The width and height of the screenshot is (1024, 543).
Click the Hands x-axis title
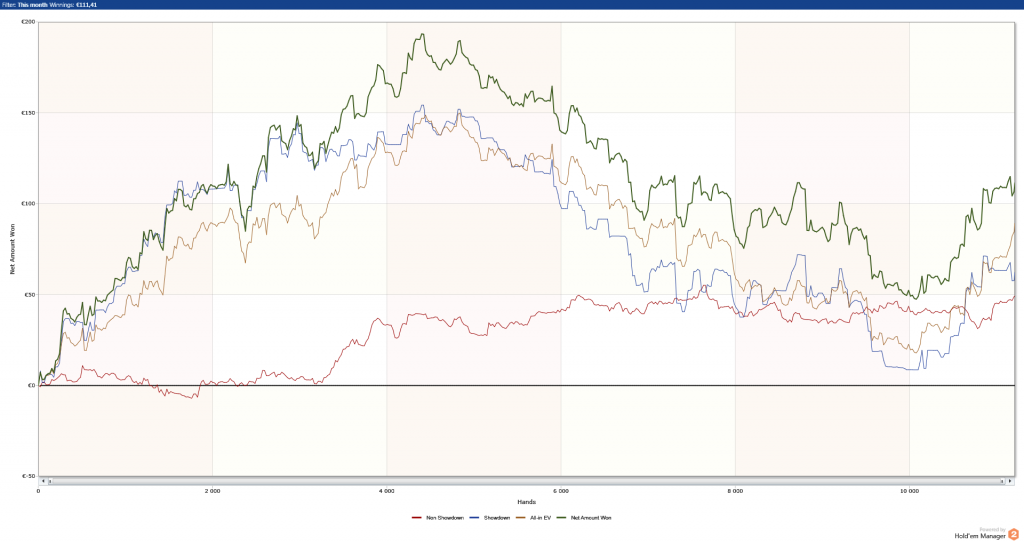[526, 502]
